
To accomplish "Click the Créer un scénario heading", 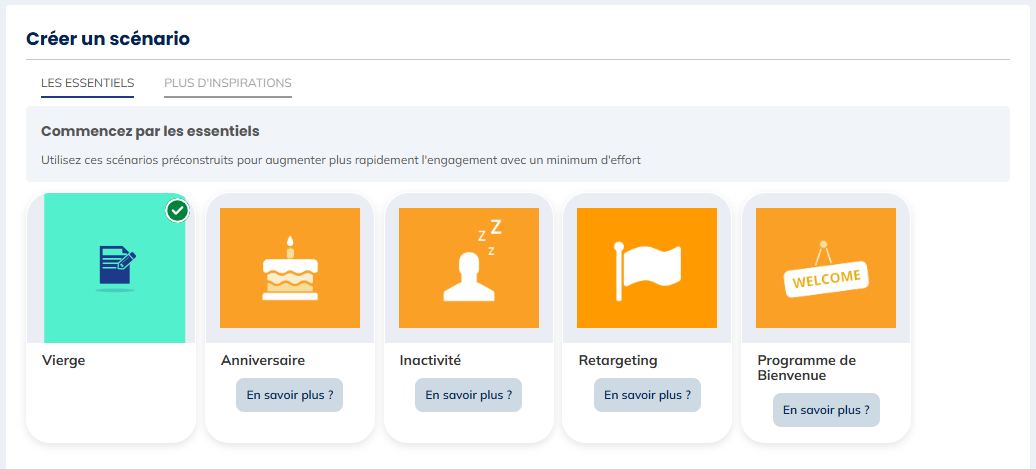I will tap(108, 39).
